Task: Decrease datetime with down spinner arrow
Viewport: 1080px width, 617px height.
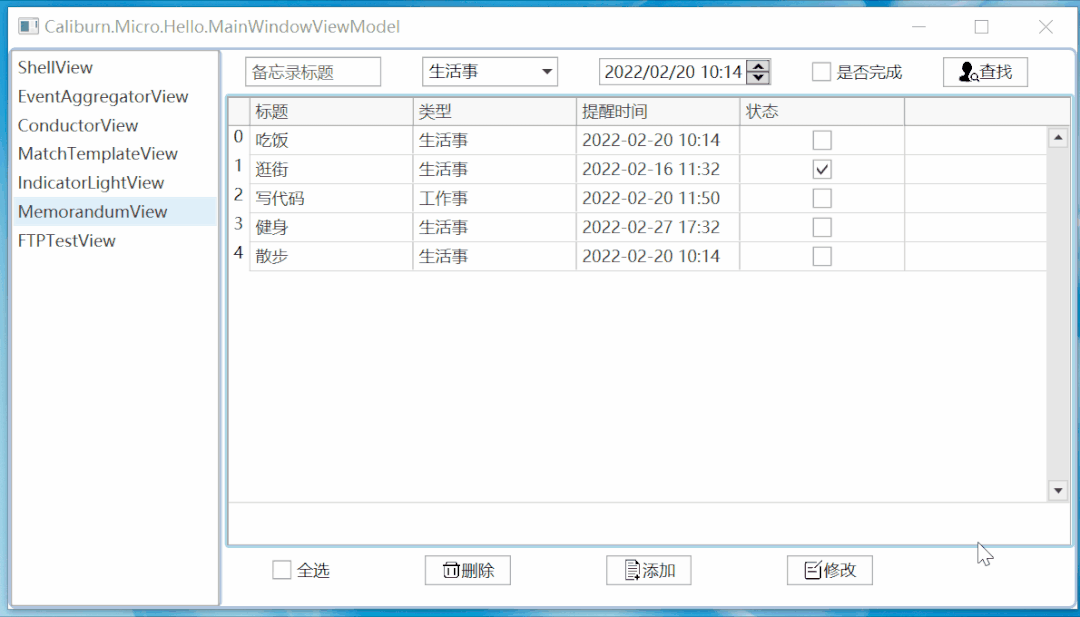Action: [x=758, y=77]
